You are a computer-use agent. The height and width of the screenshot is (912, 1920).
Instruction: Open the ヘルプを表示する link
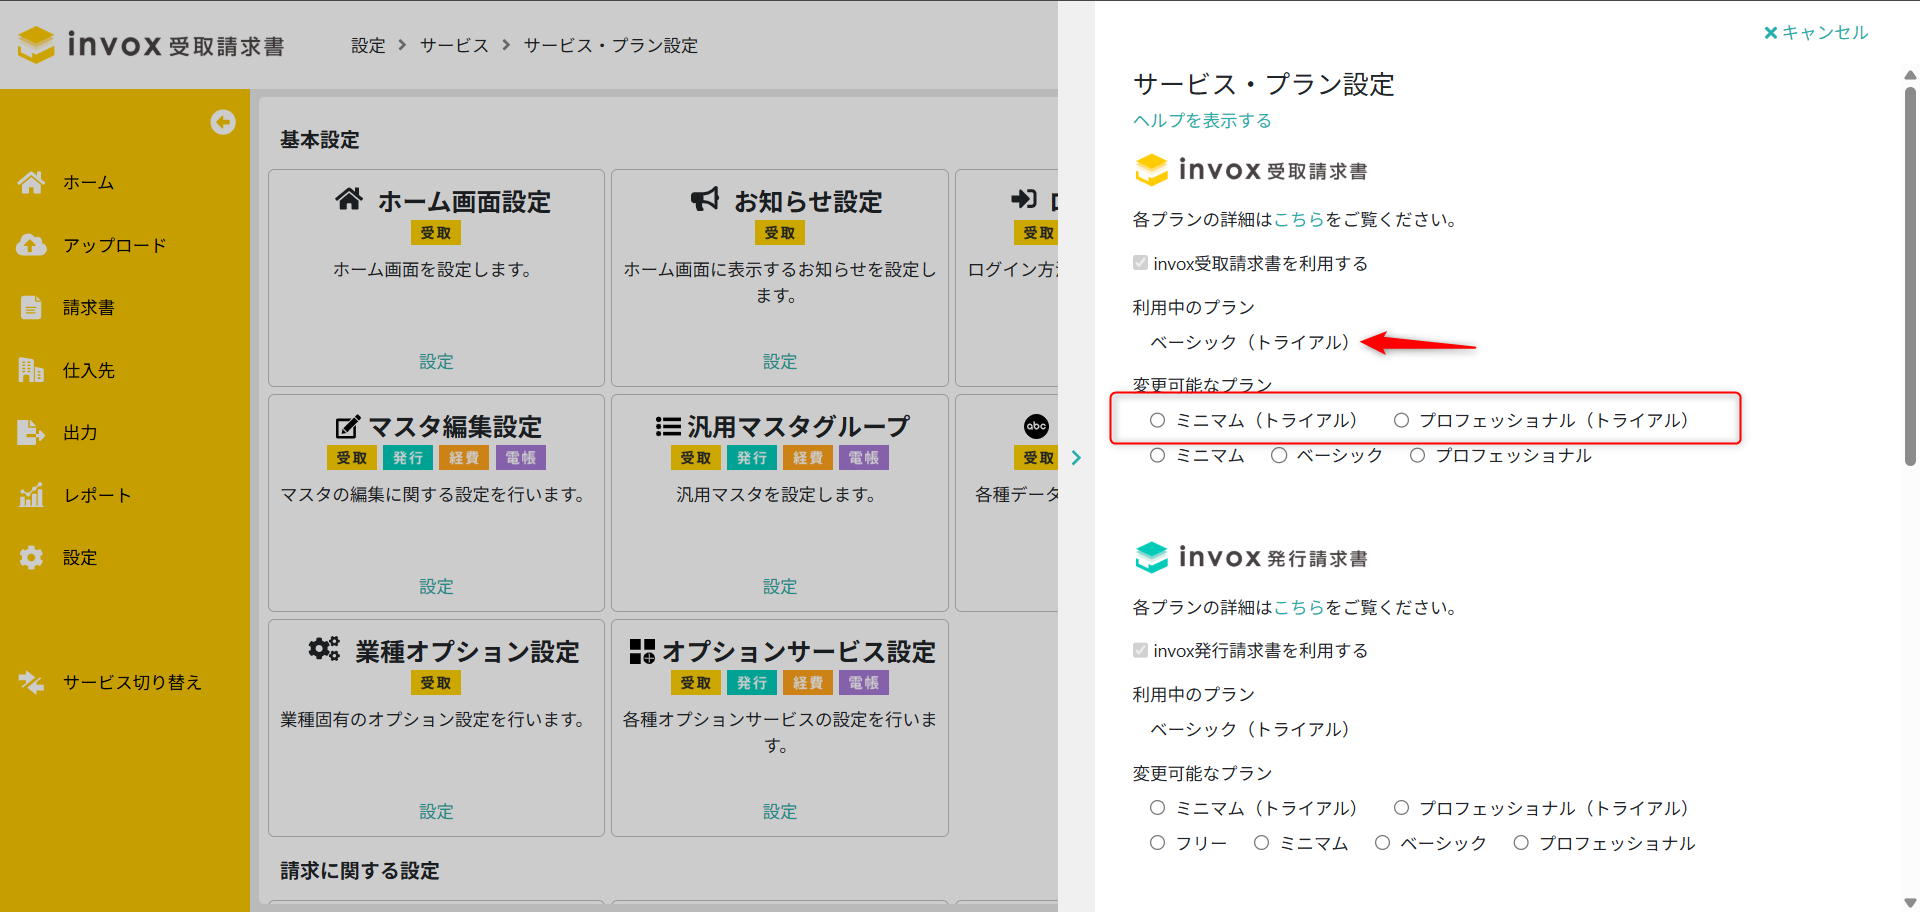point(1202,121)
